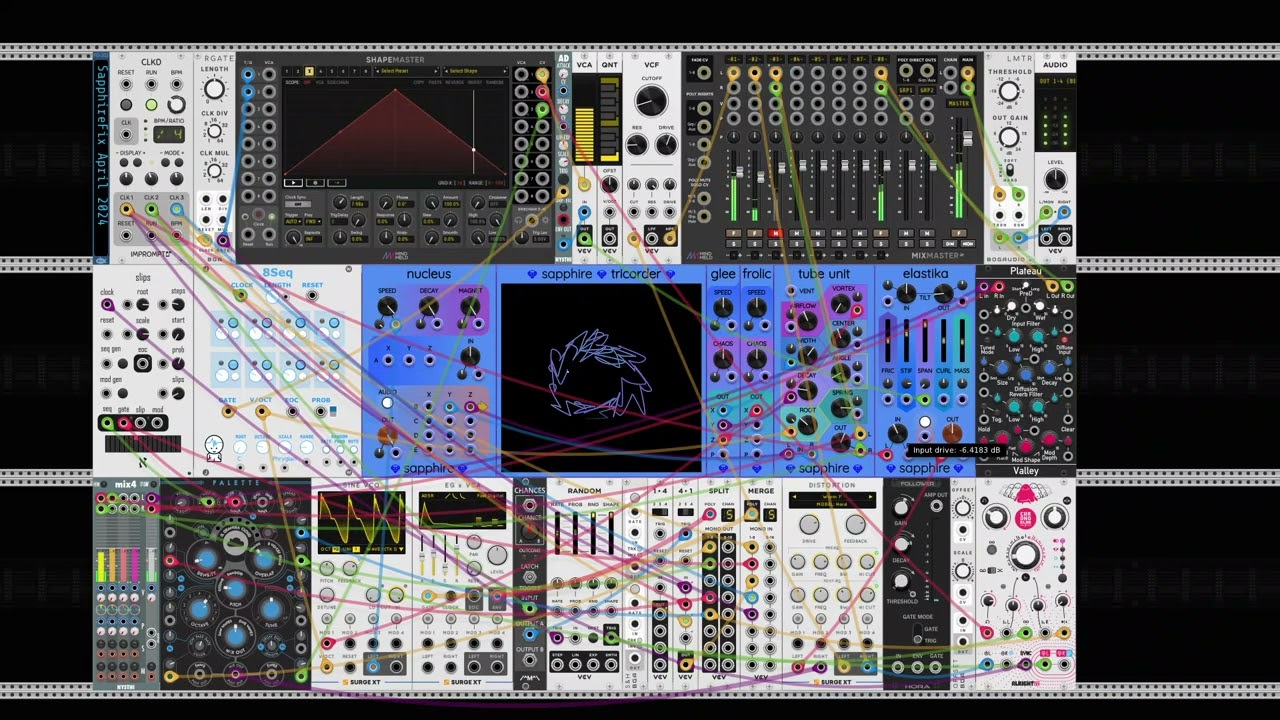Image resolution: width=1280 pixels, height=720 pixels.
Task: Open ShapeMaster Select Shape dropdown
Action: tap(475, 71)
